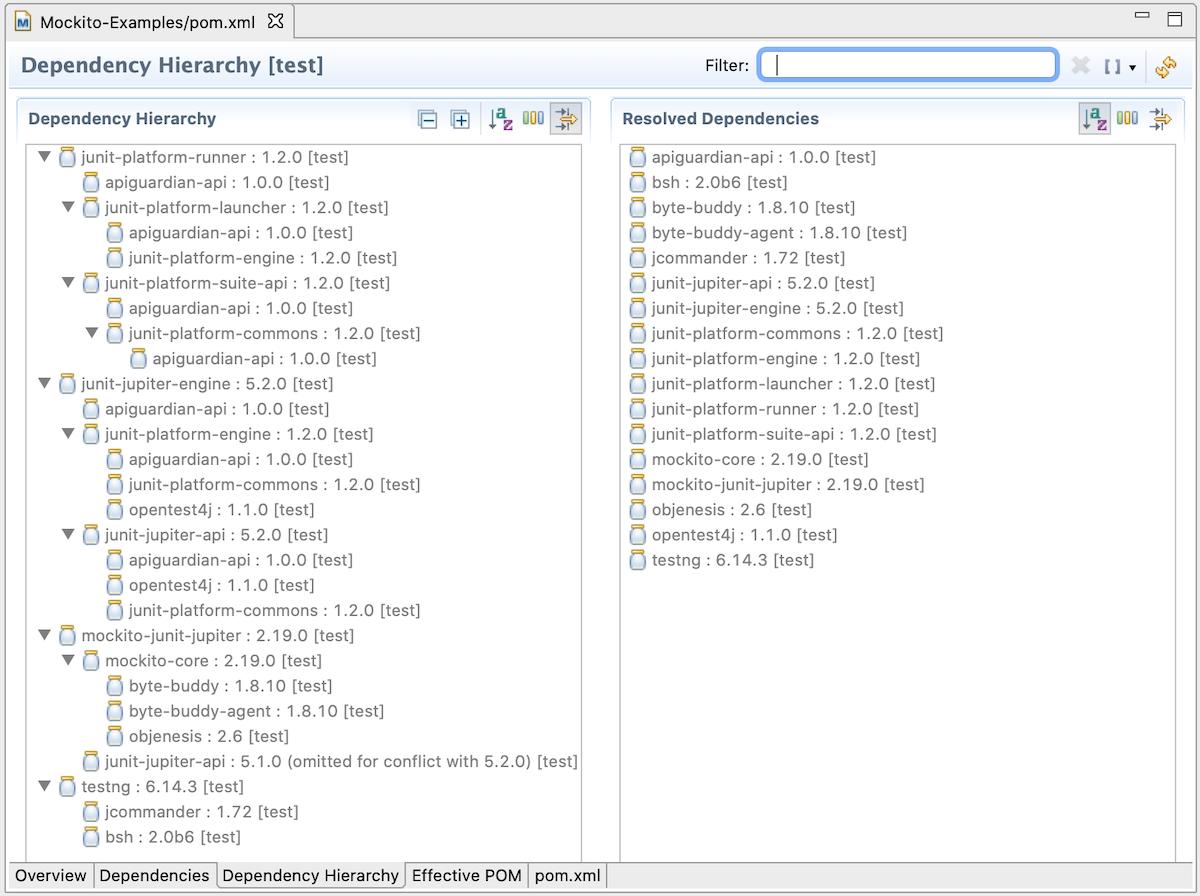Collapse the junit-platform-launcher node
The width and height of the screenshot is (1200, 896).
[x=68, y=207]
